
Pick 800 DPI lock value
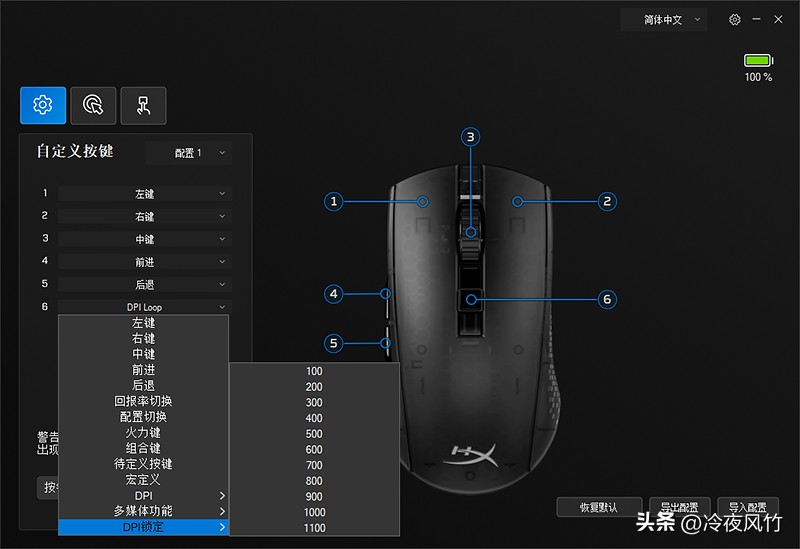pyautogui.click(x=314, y=481)
